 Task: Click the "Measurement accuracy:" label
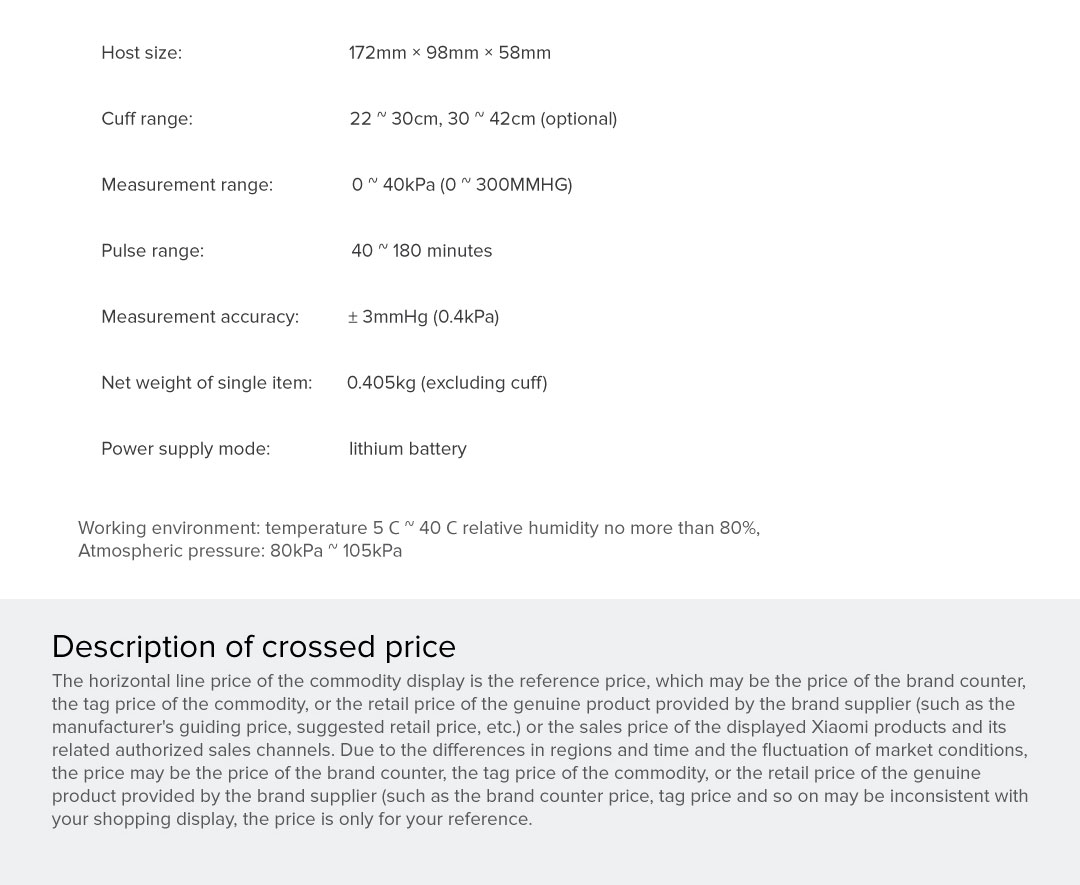click(200, 317)
